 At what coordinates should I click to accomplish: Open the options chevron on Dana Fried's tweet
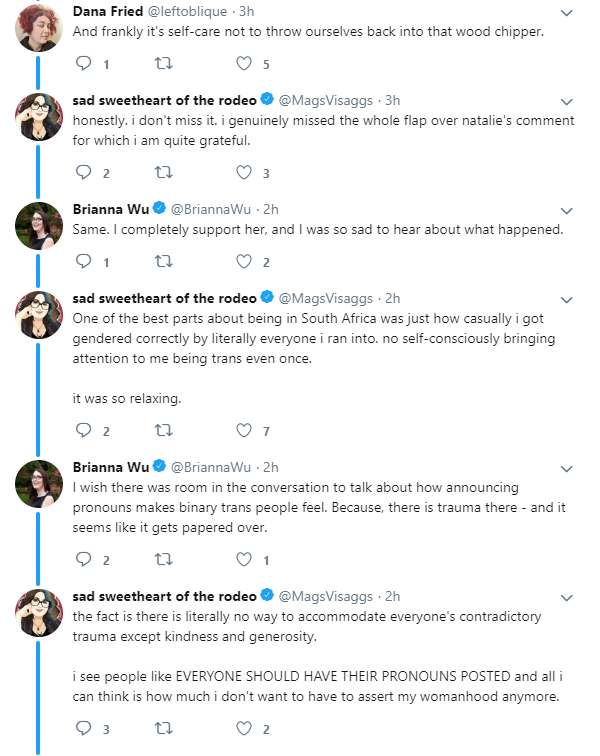tap(567, 13)
